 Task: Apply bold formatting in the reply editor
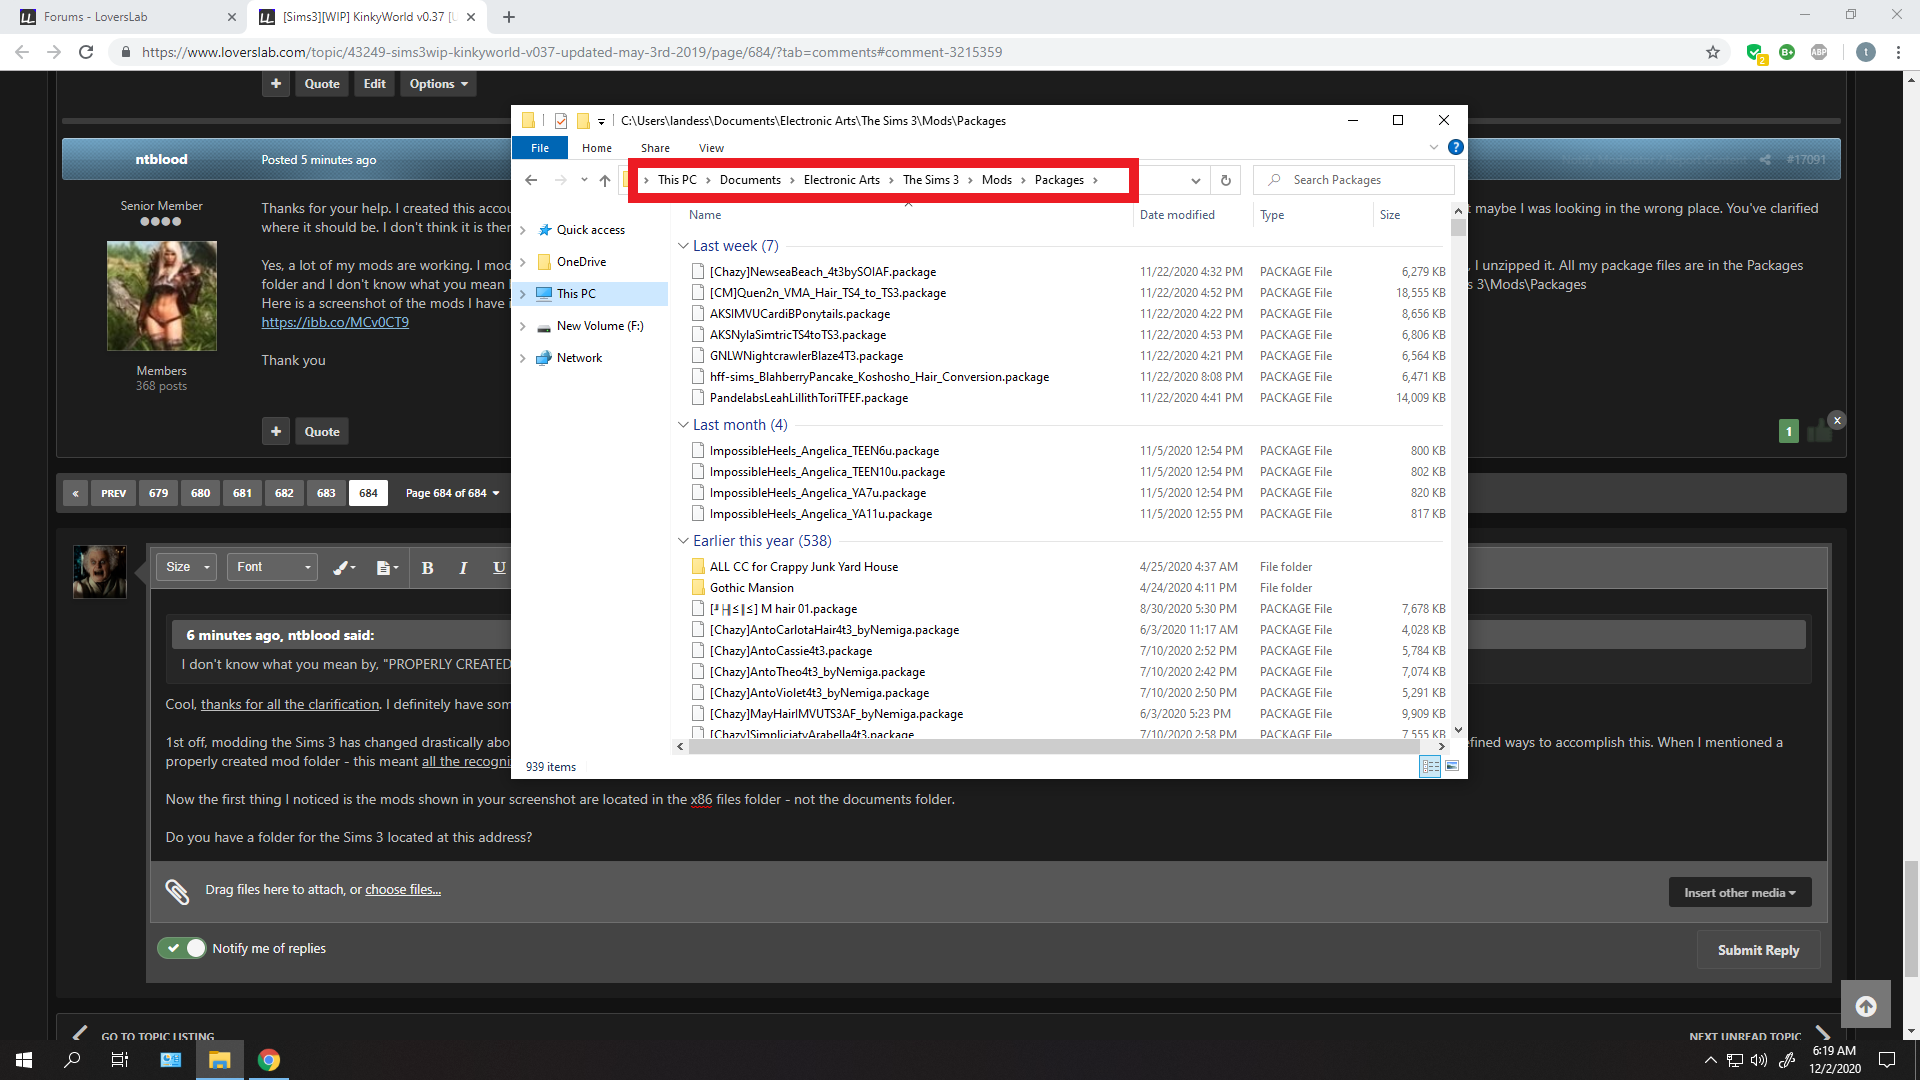click(427, 567)
